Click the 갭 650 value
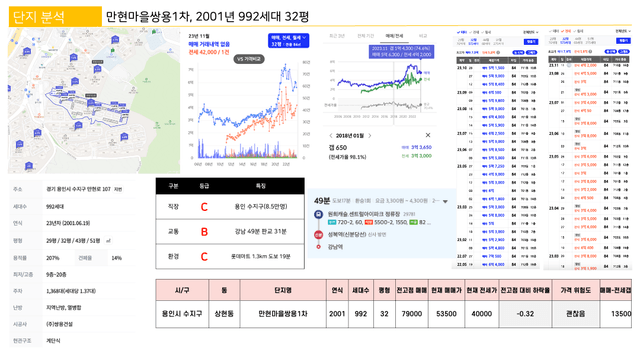The width and height of the screenshot is (640, 360). (x=338, y=147)
